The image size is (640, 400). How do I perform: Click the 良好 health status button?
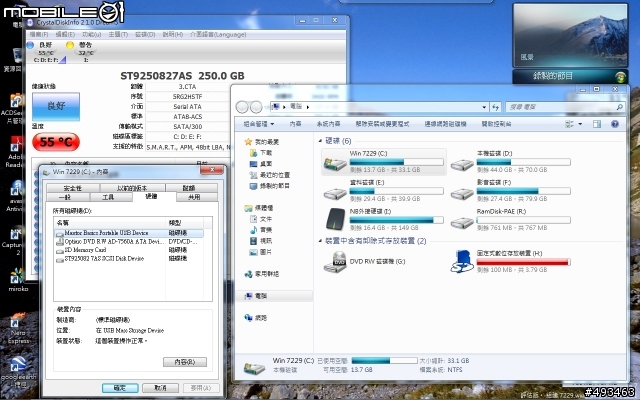(x=56, y=106)
